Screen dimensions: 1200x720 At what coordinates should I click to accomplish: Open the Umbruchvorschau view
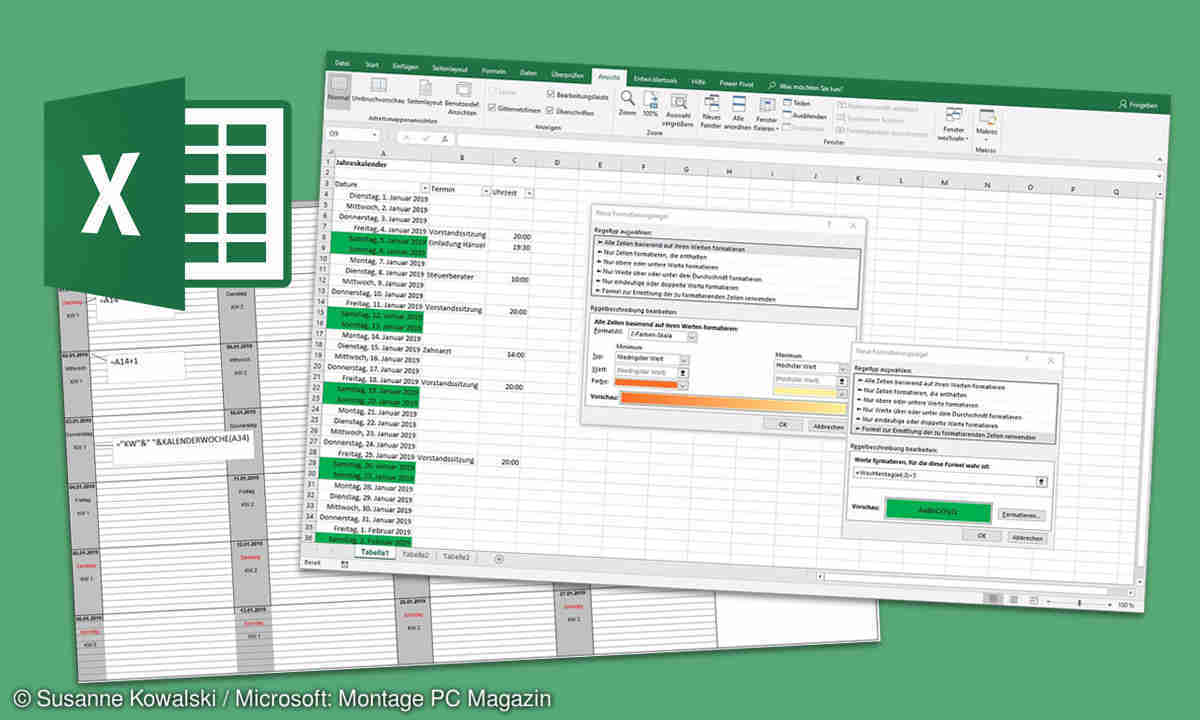pyautogui.click(x=378, y=88)
